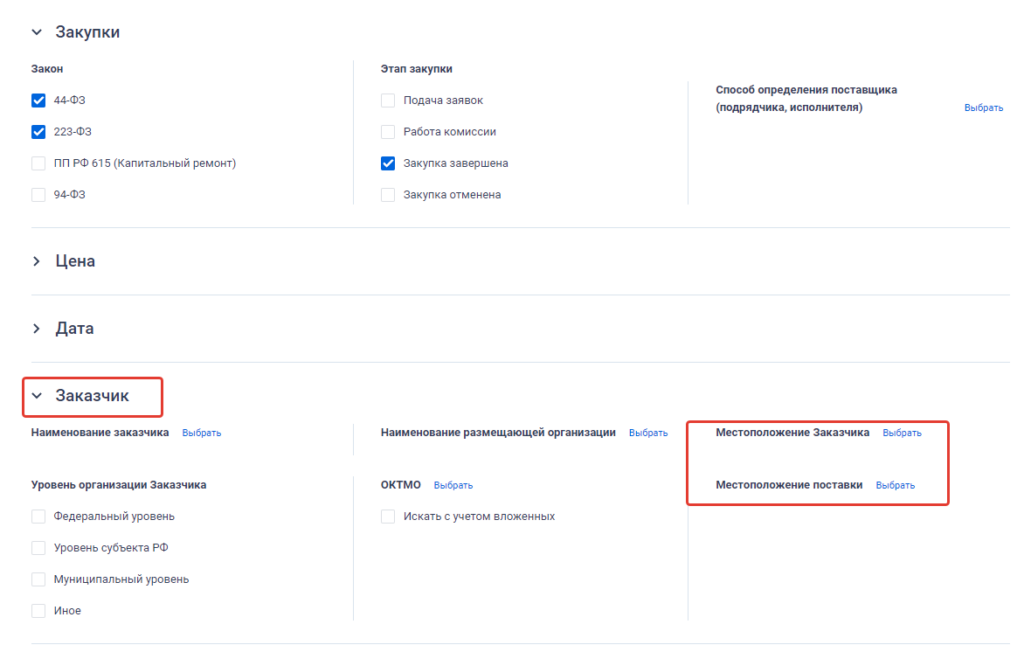Expand the Цена section
This screenshot has height=645, width=1024.
click(37, 261)
